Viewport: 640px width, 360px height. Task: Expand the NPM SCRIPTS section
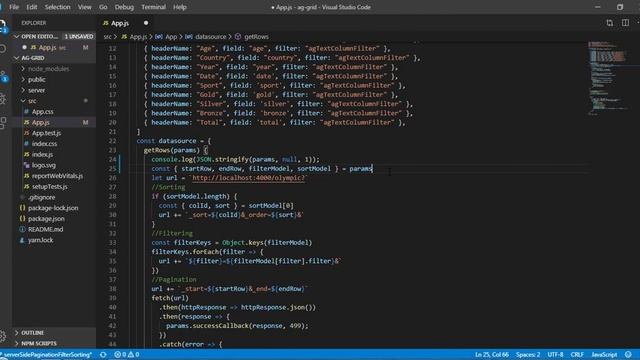point(17,343)
